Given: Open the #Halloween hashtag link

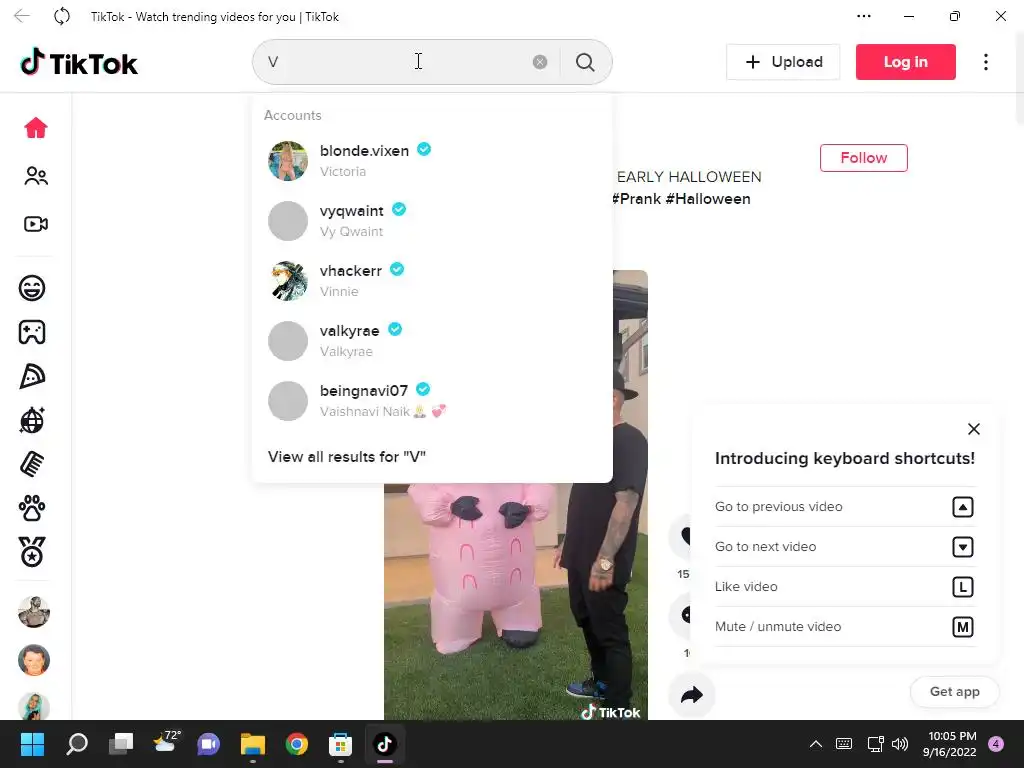Looking at the screenshot, I should point(708,199).
